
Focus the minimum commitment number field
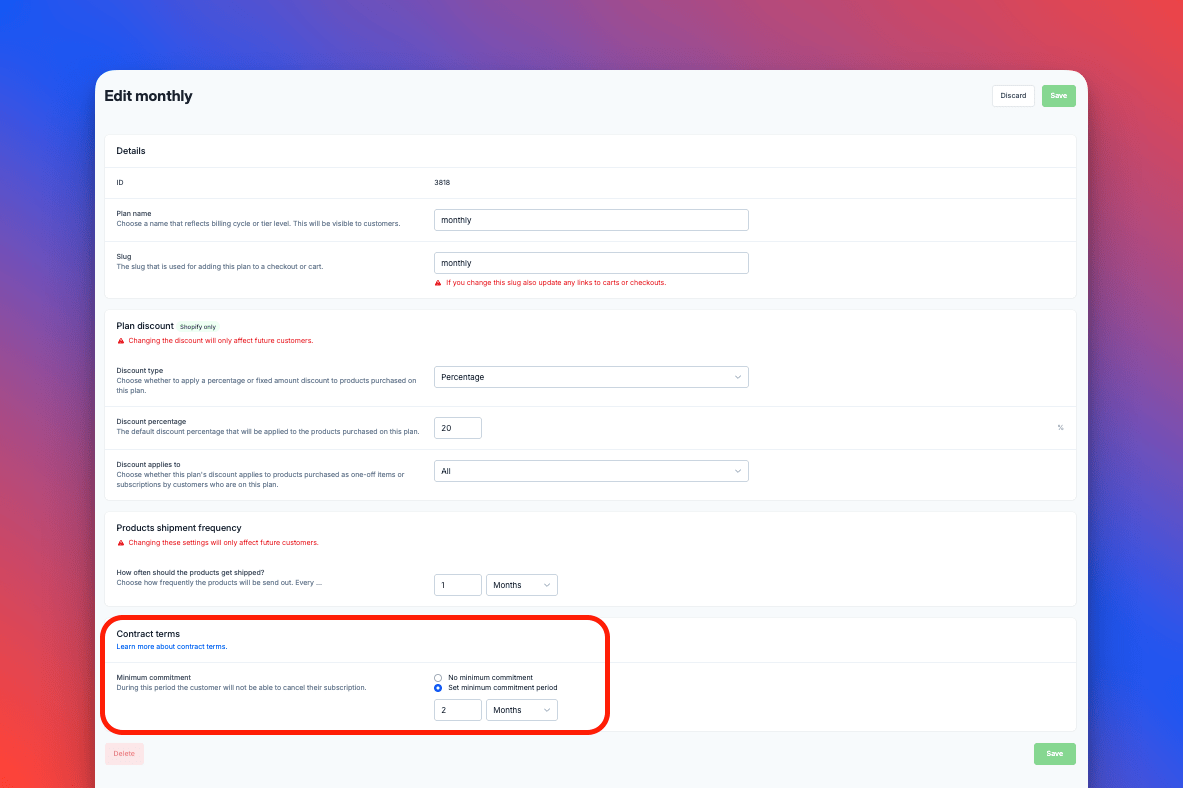pyautogui.click(x=457, y=710)
